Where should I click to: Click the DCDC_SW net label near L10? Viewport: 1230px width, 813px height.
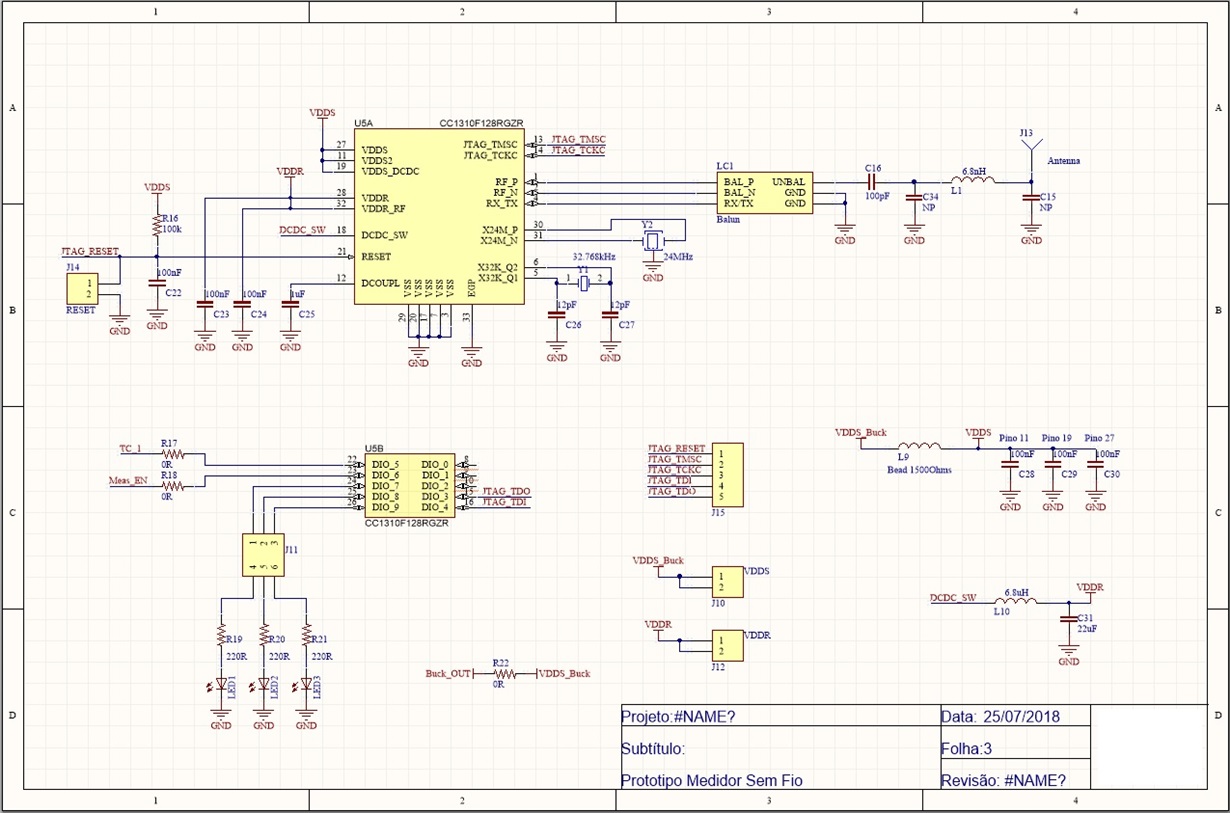click(953, 597)
